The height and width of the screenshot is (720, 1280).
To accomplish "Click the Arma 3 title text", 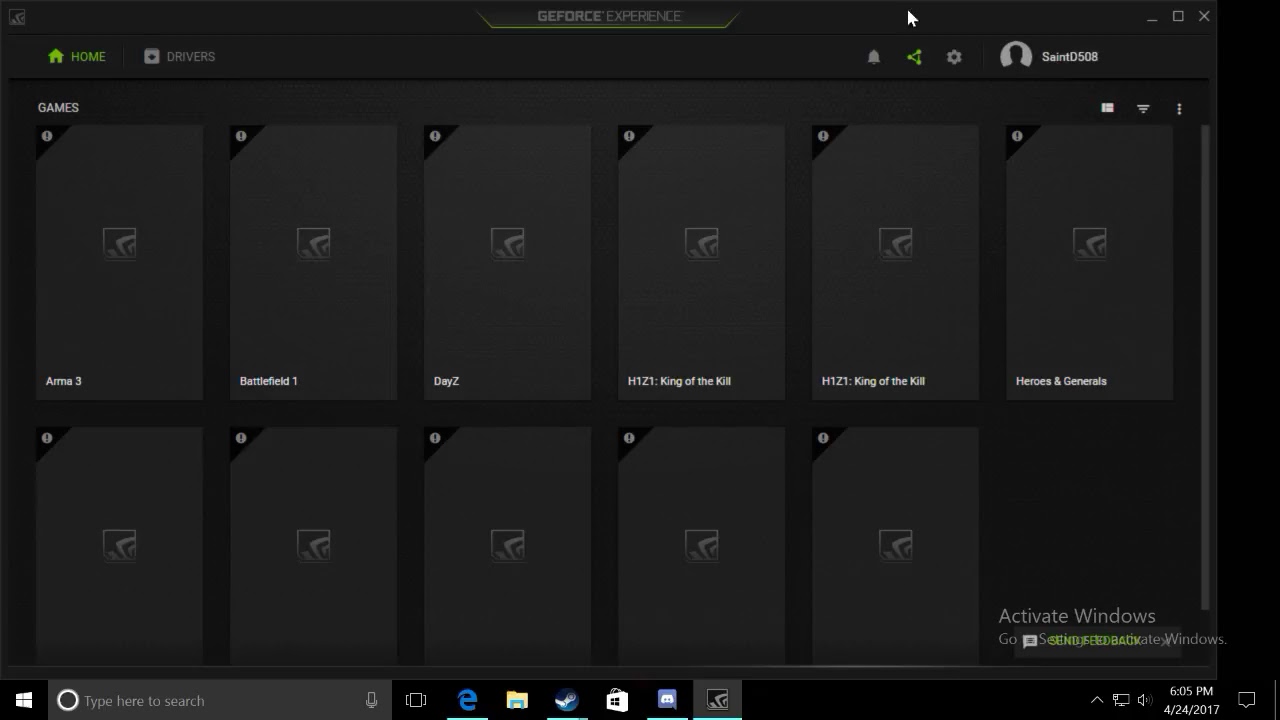I will (x=63, y=381).
